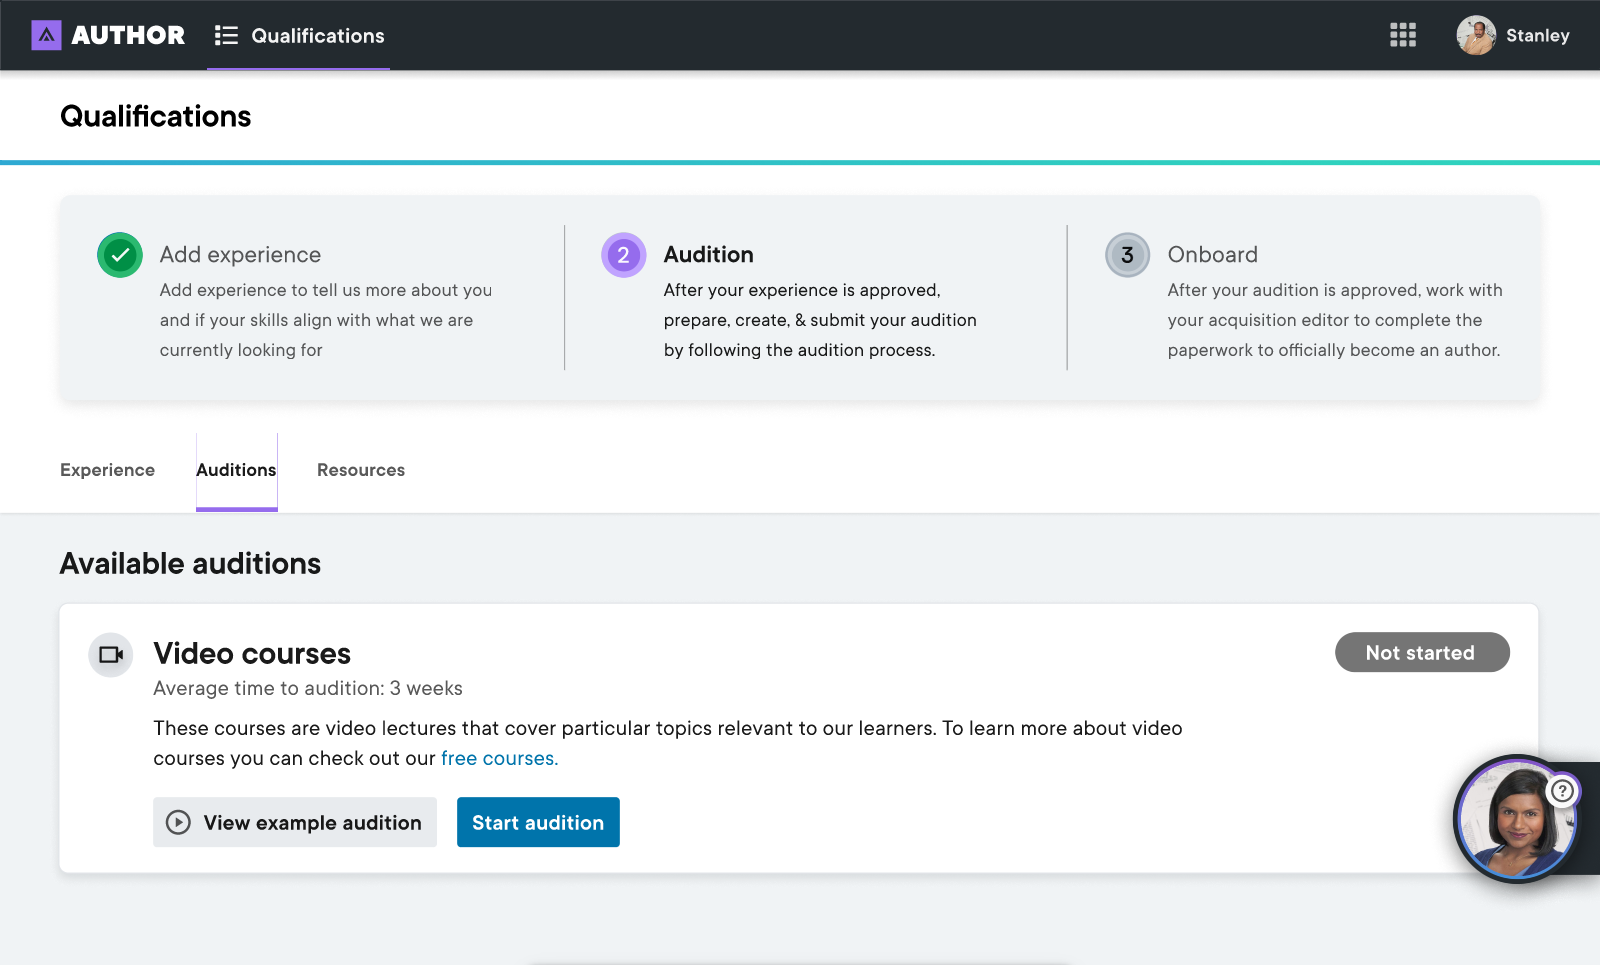
Task: Select the Resources tab
Action: 361,470
